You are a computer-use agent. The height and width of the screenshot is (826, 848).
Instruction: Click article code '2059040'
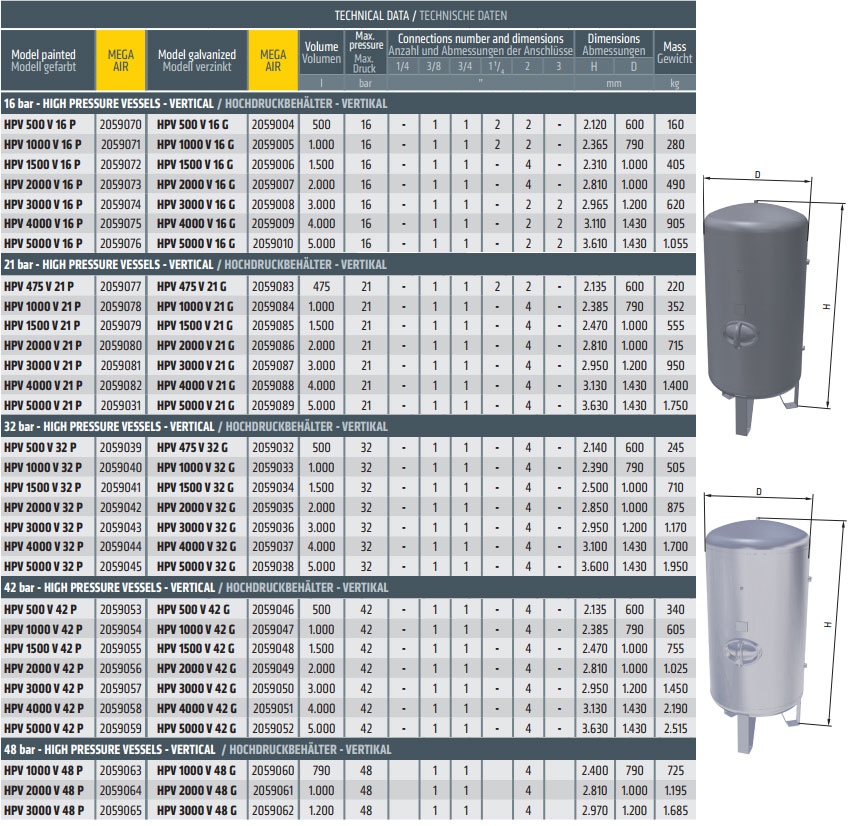point(121,467)
